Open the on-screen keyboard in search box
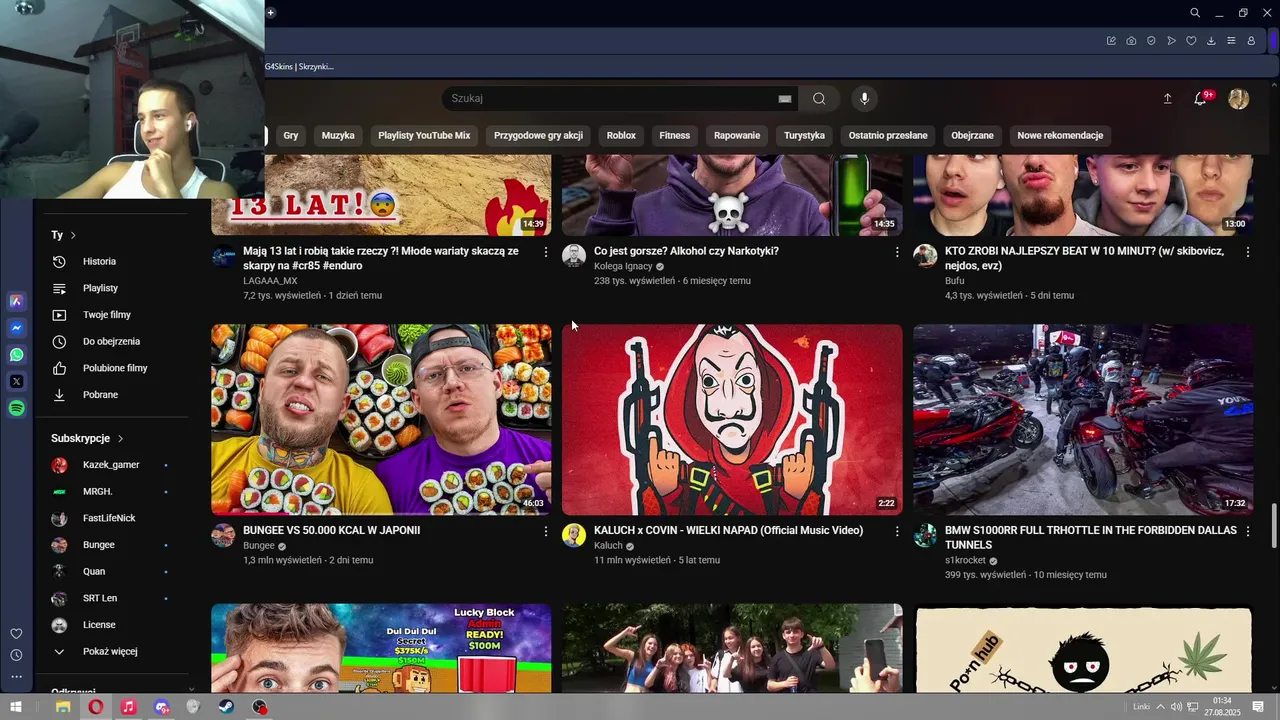Viewport: 1280px width, 720px height. (785, 99)
